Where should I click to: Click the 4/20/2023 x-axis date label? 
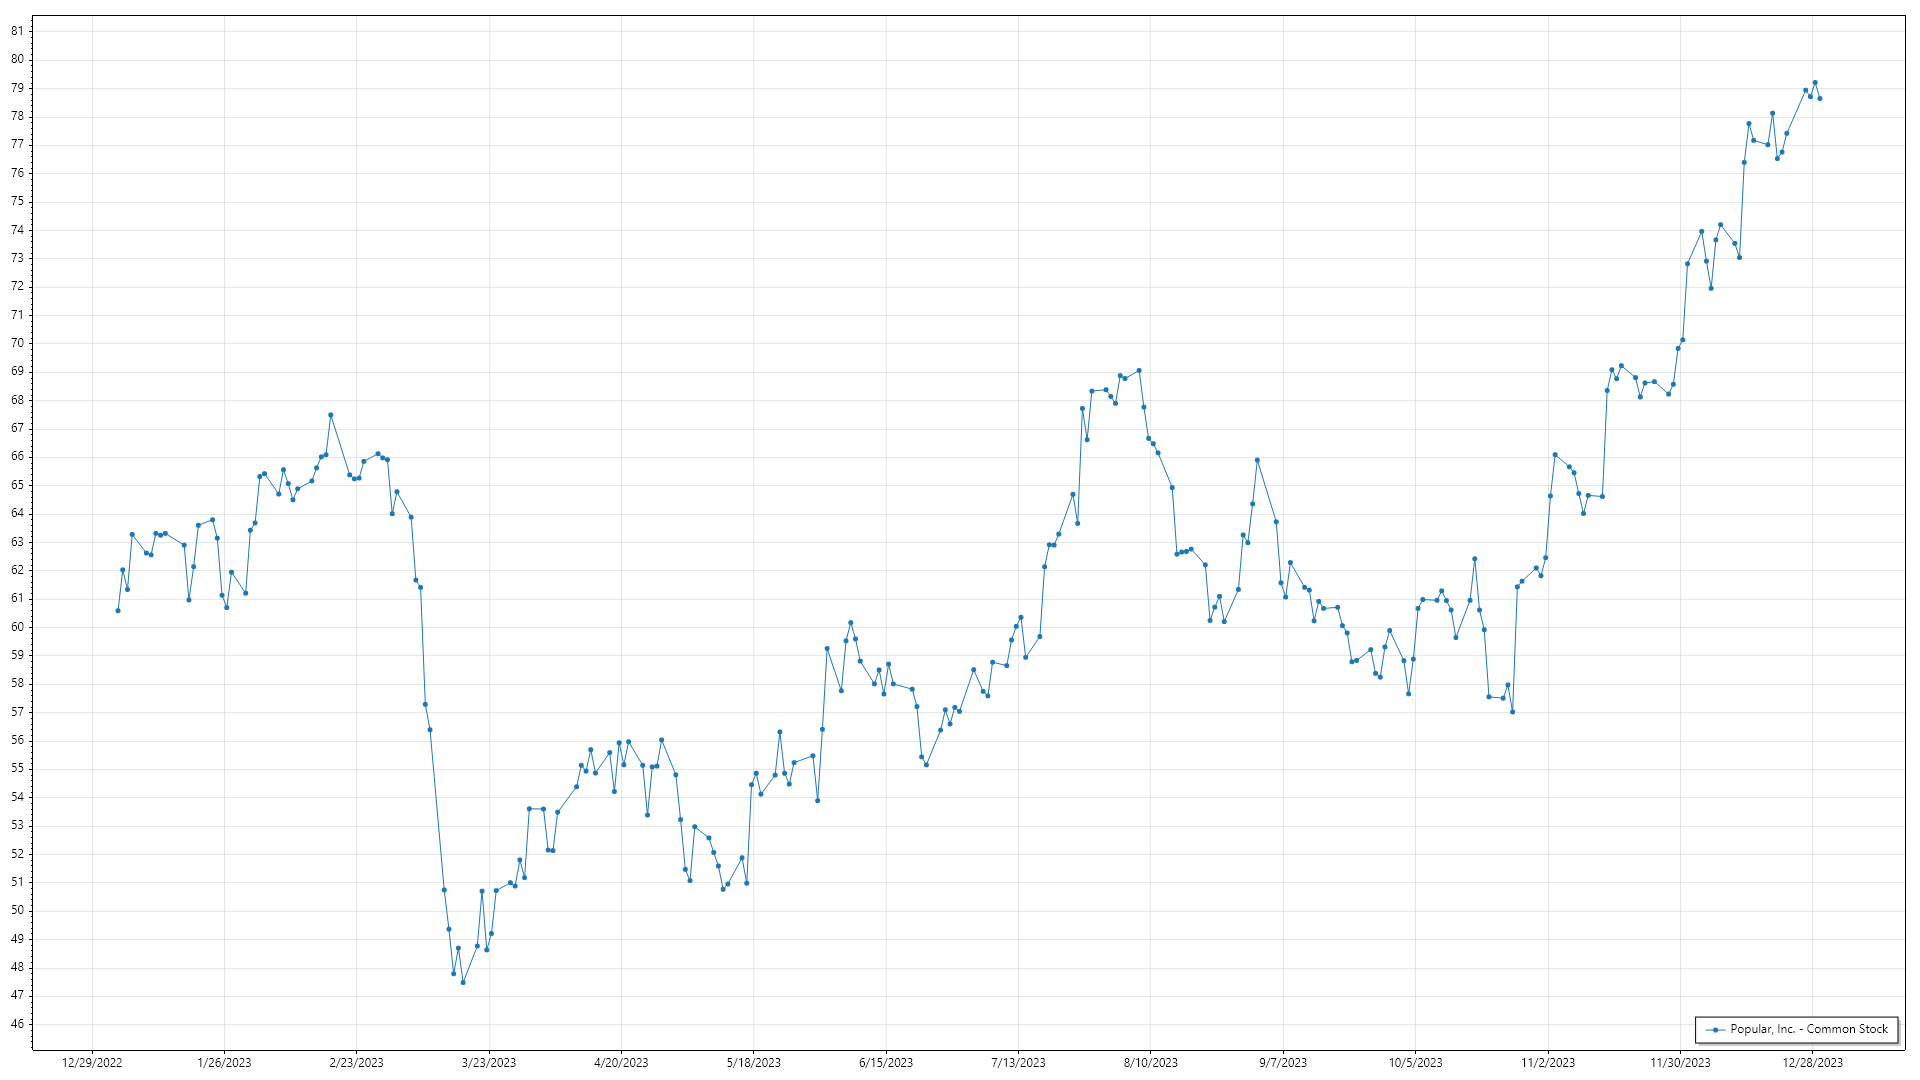pos(621,1063)
